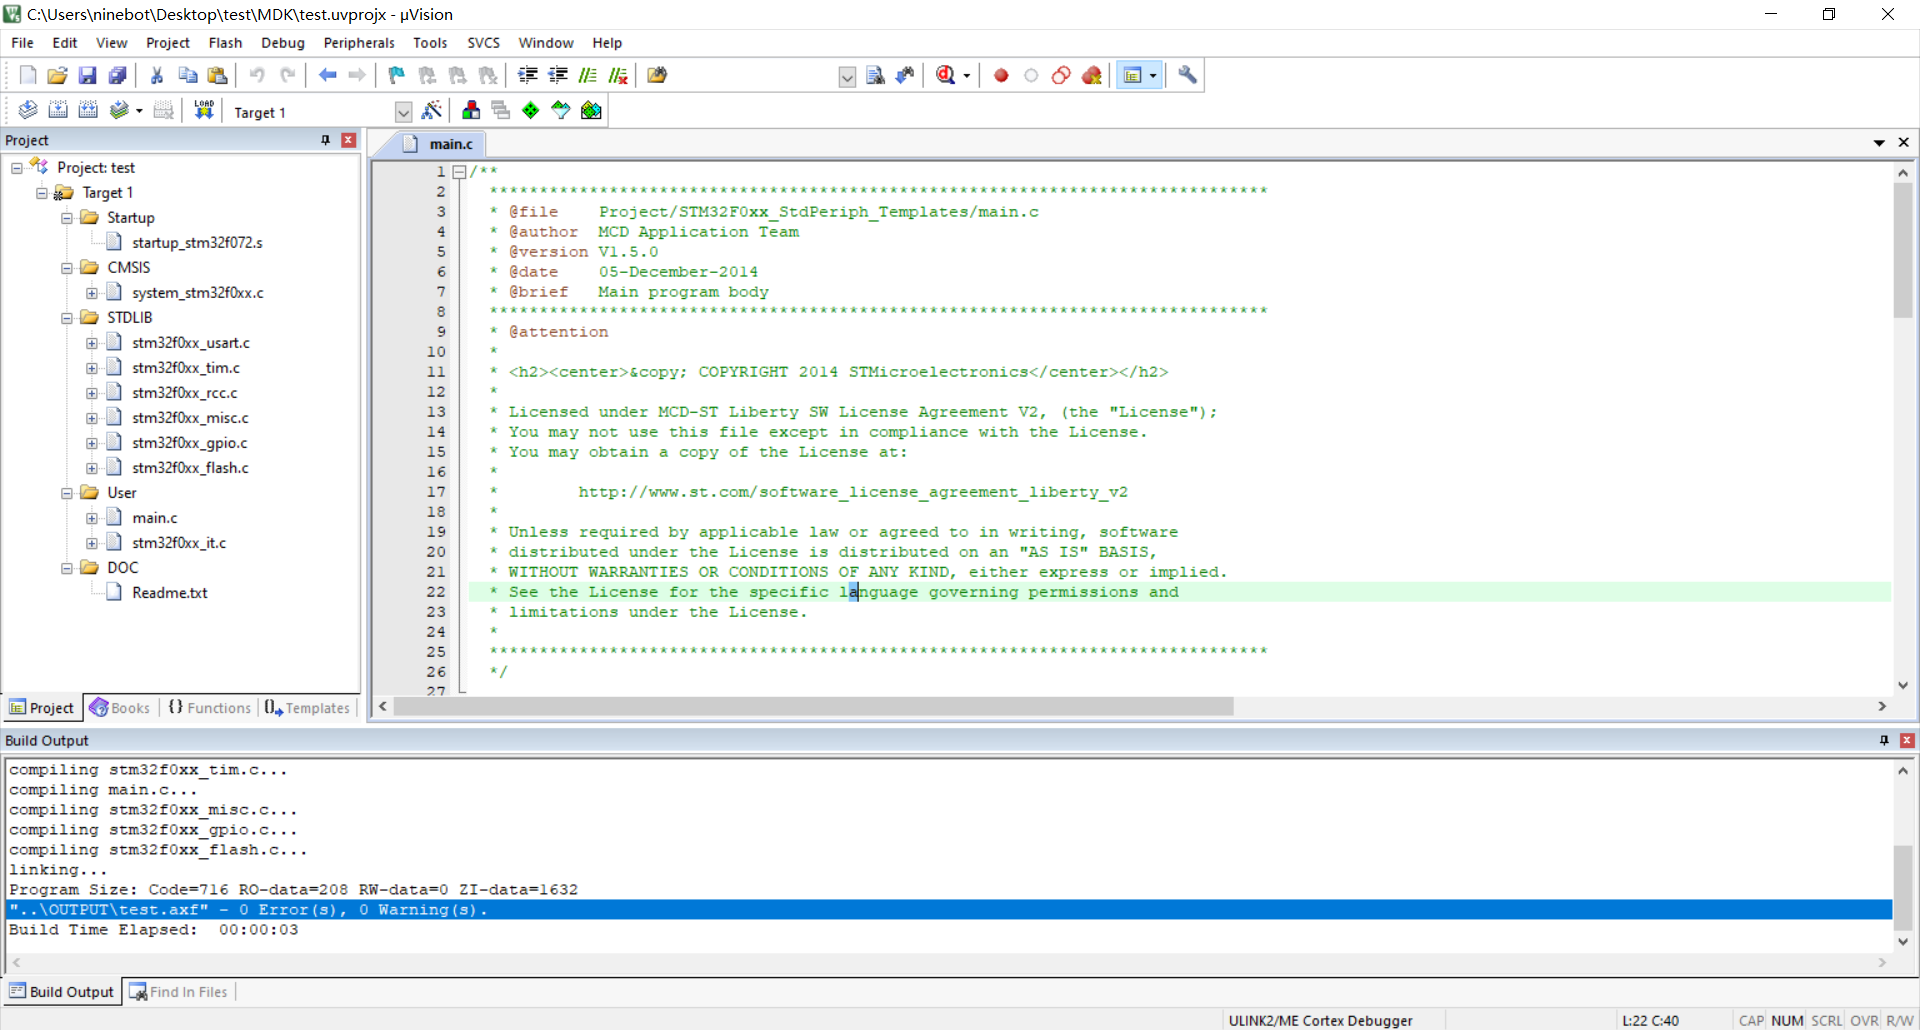1920x1030 pixels.
Task: Switch to the Functions tab
Action: [x=209, y=708]
